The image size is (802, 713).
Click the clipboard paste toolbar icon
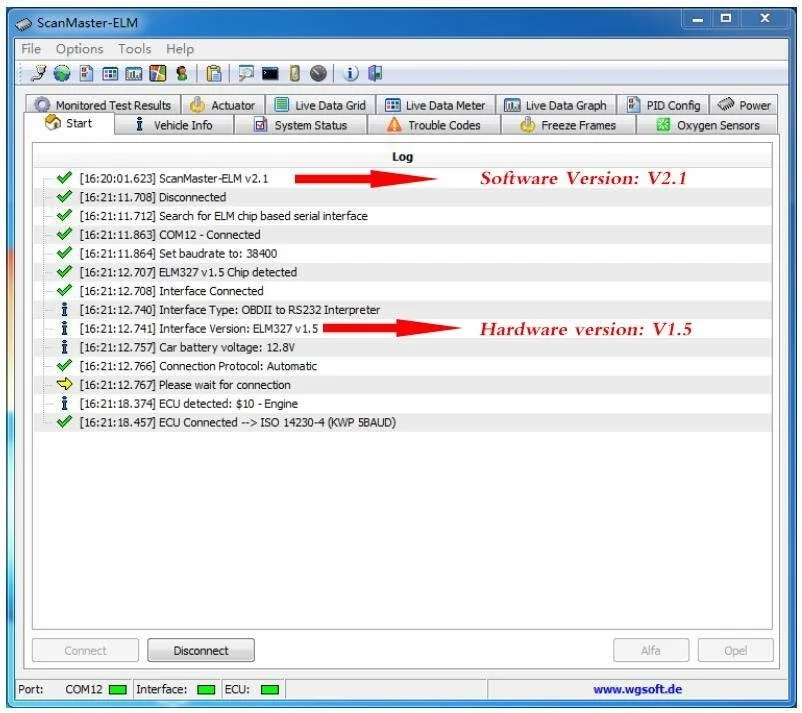pos(214,73)
